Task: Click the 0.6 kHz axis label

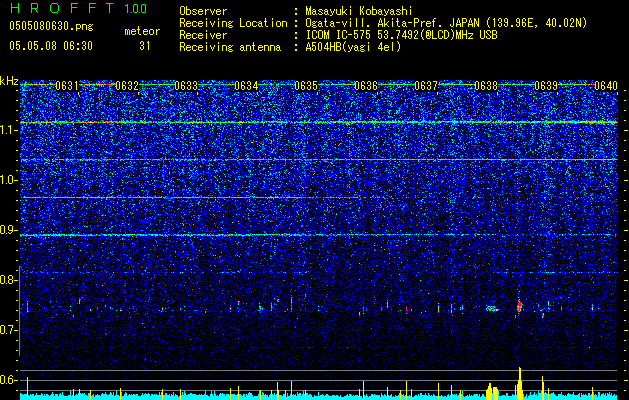Action: [9, 380]
